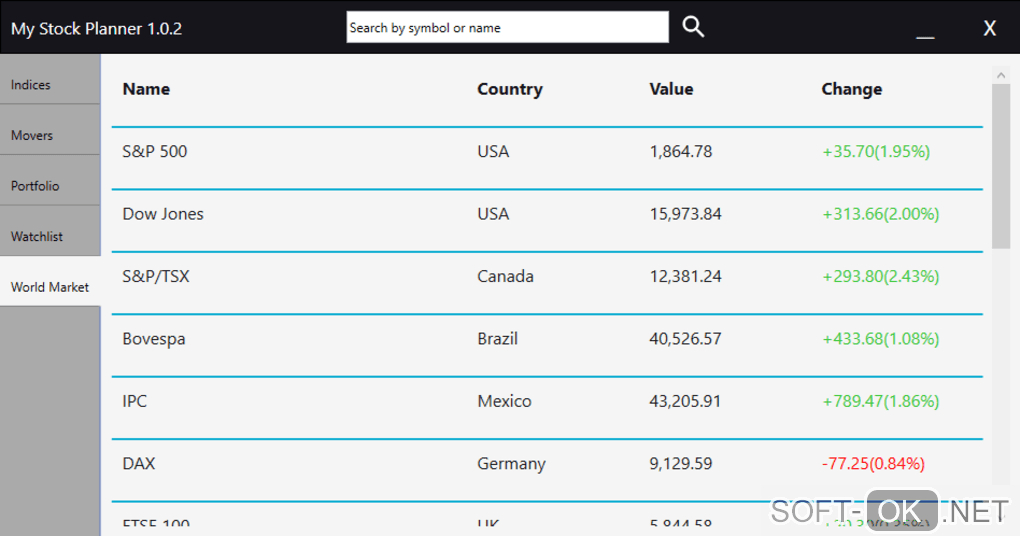Image resolution: width=1020 pixels, height=536 pixels.
Task: Focus the search by symbol input field
Action: pos(507,28)
